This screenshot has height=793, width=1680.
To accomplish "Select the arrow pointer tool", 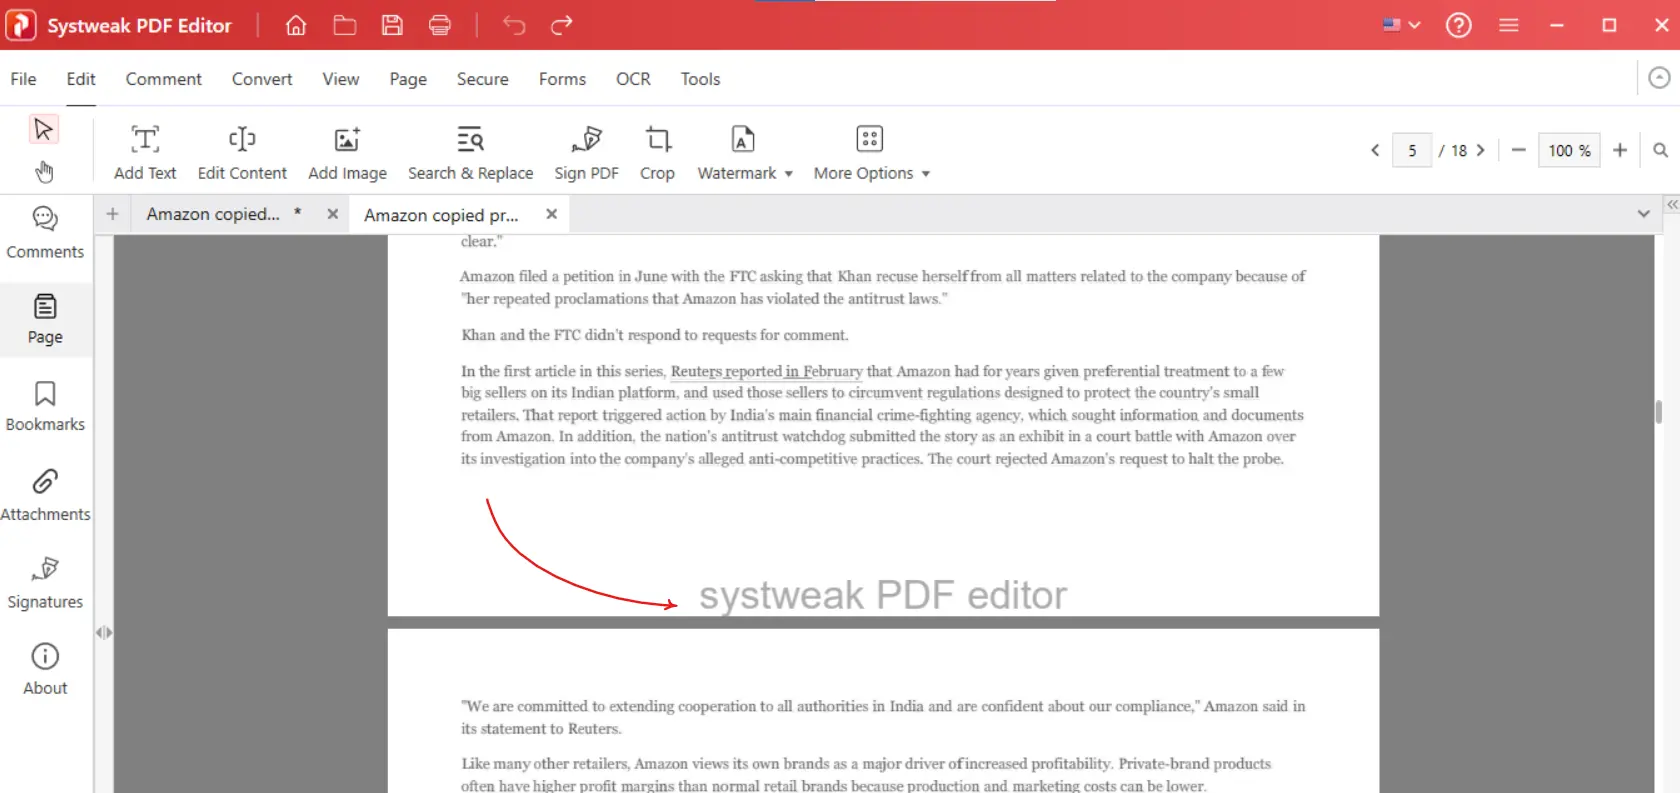I will pos(43,129).
